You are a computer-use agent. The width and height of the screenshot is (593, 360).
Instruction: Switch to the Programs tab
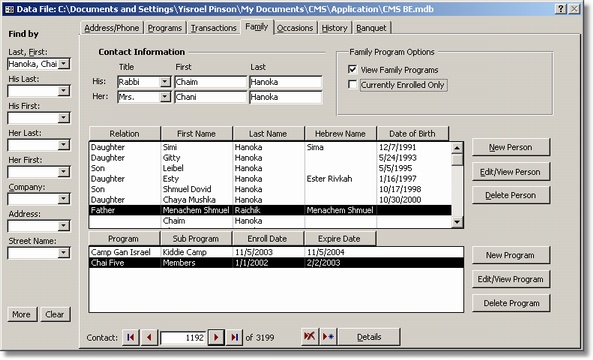point(165,28)
